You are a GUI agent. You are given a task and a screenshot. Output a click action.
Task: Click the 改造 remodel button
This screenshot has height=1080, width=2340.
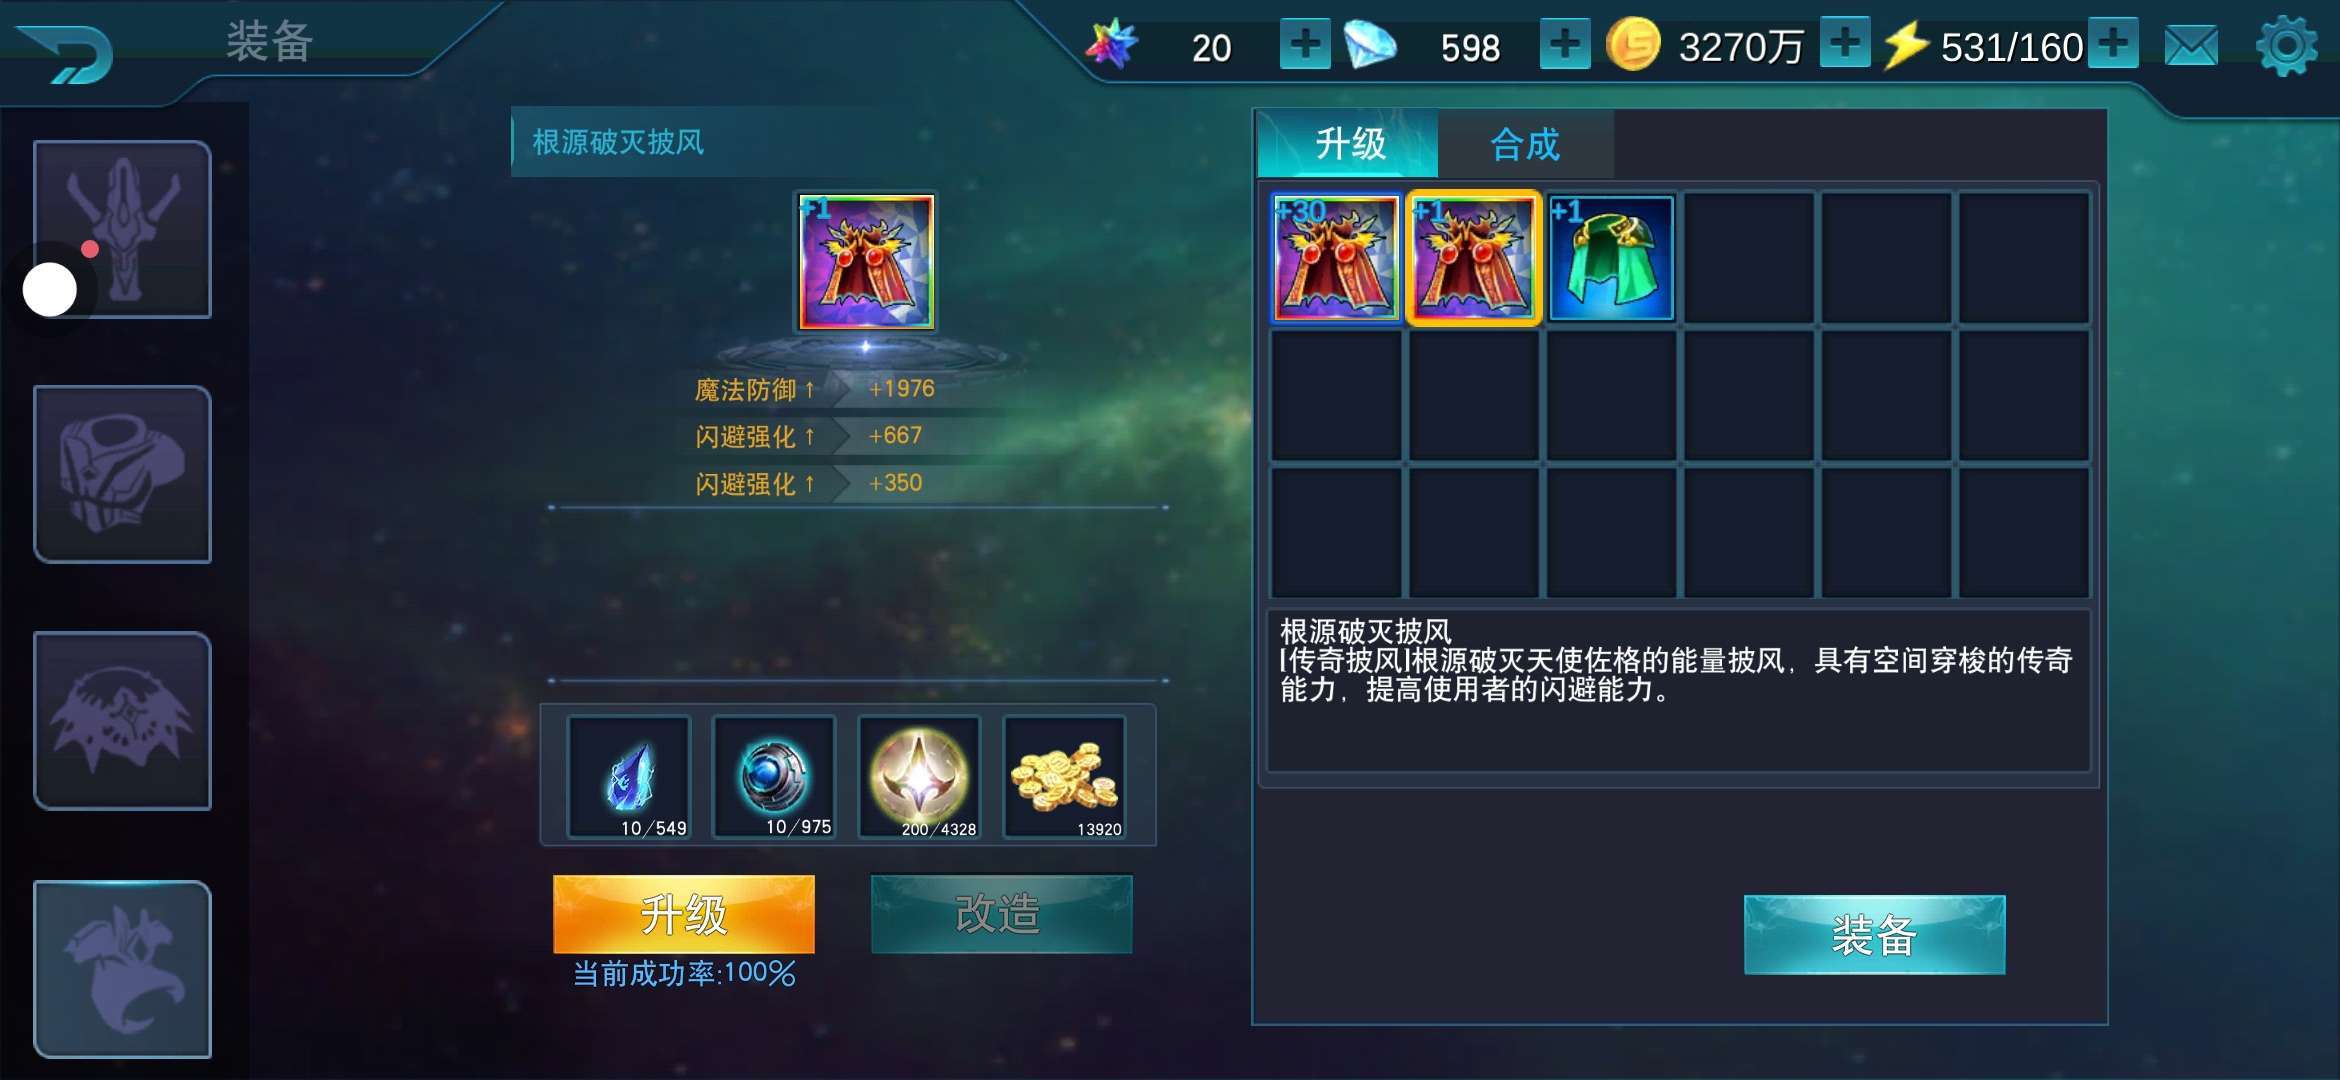coord(1001,914)
